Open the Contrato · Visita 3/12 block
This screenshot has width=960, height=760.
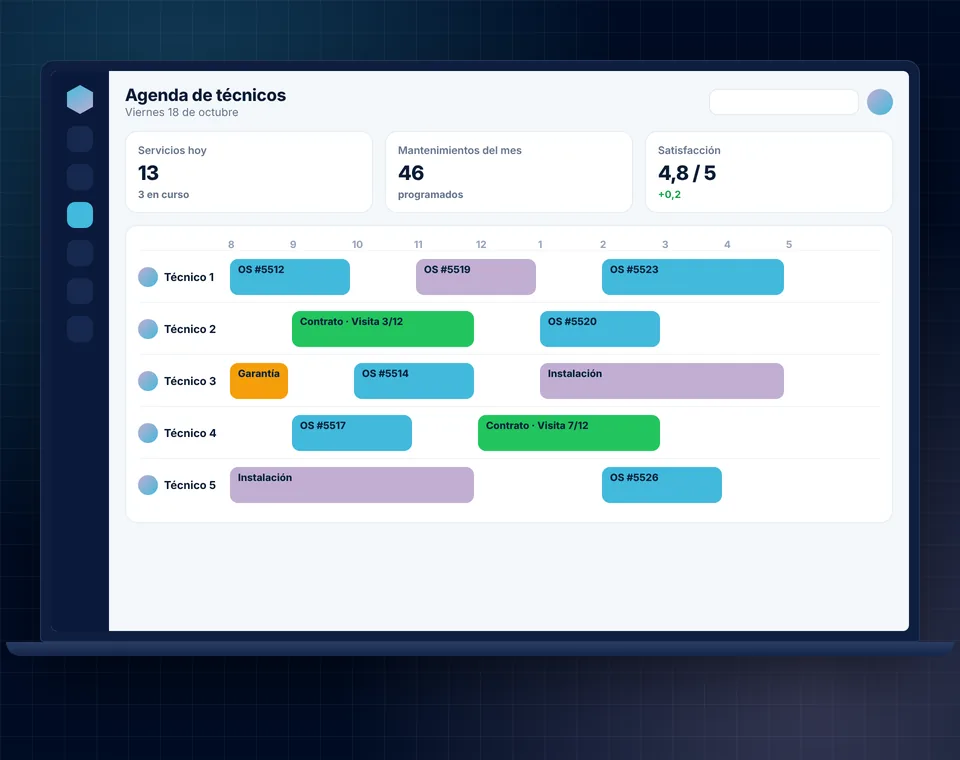point(383,329)
